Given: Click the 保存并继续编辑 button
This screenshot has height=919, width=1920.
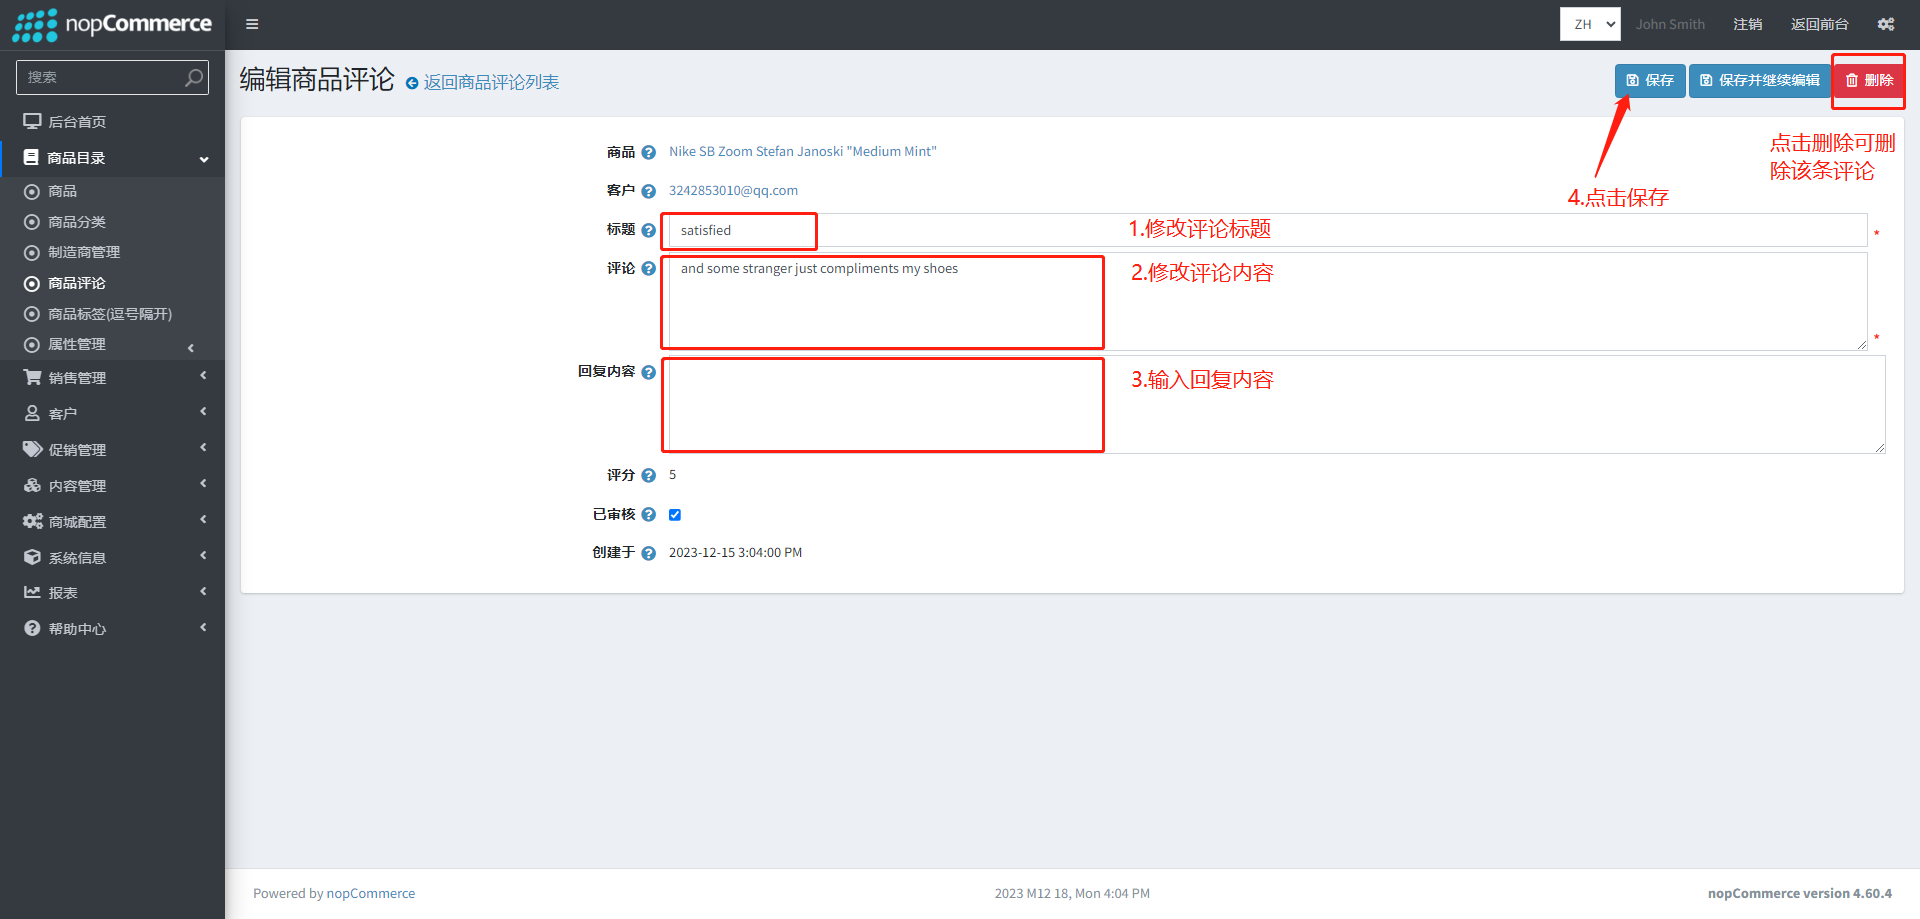Looking at the screenshot, I should [1759, 80].
